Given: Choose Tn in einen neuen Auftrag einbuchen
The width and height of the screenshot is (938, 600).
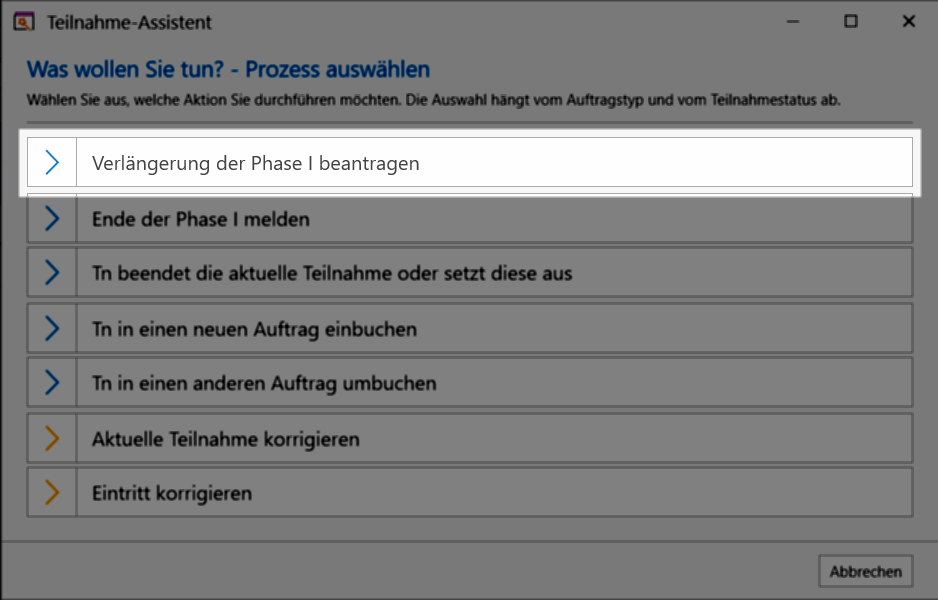Looking at the screenshot, I should [x=254, y=329].
